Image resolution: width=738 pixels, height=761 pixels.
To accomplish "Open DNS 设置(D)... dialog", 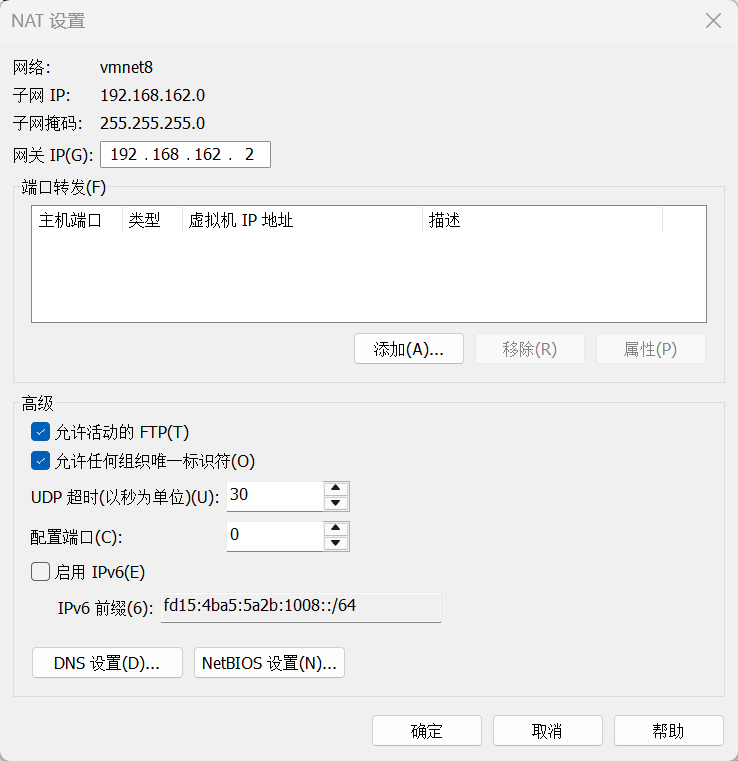I will (107, 662).
